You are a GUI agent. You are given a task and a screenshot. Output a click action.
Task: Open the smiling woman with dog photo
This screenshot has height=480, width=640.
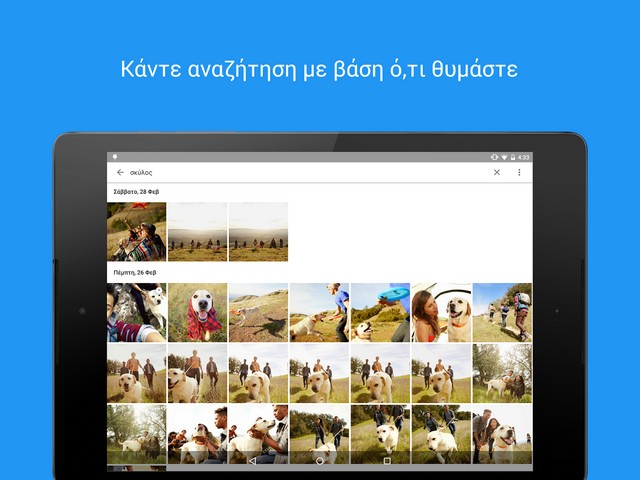coord(441,312)
